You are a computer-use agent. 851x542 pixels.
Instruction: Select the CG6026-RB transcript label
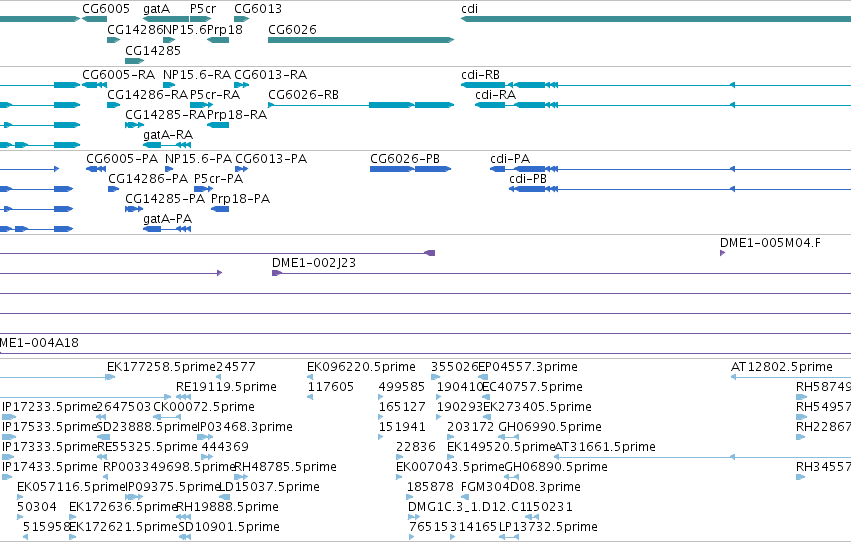tap(303, 94)
